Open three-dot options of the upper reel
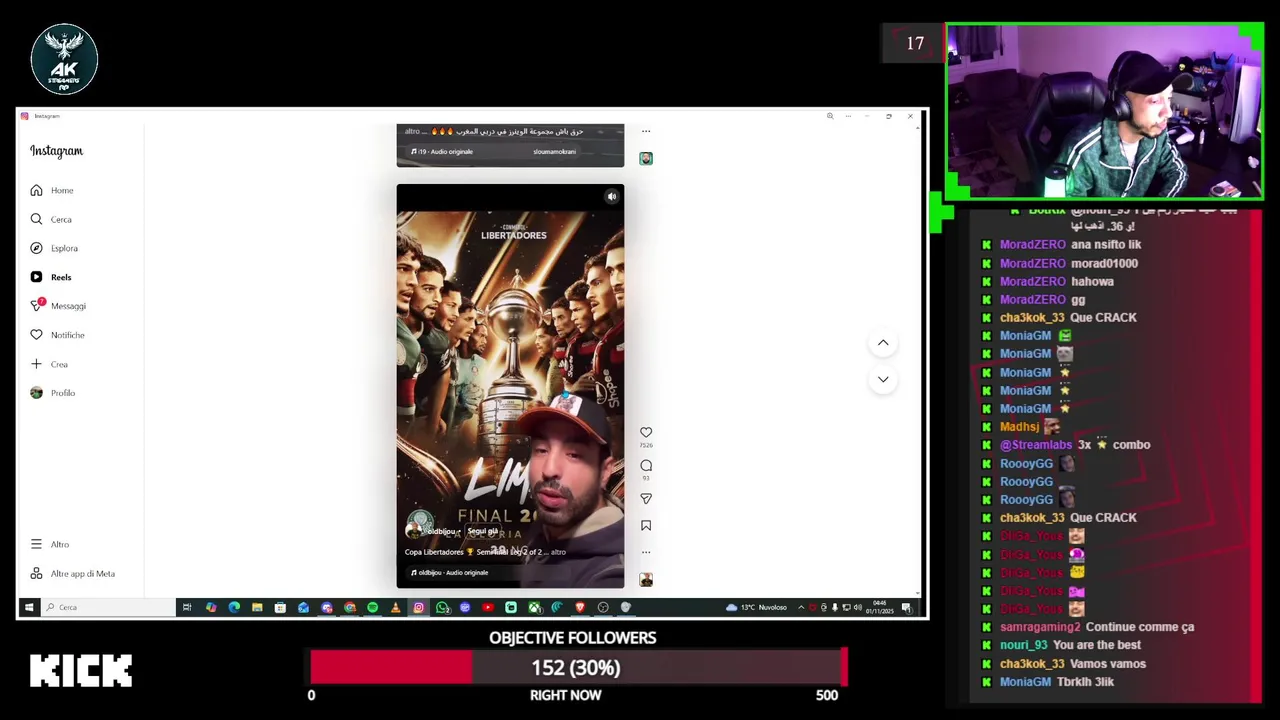 pyautogui.click(x=646, y=131)
